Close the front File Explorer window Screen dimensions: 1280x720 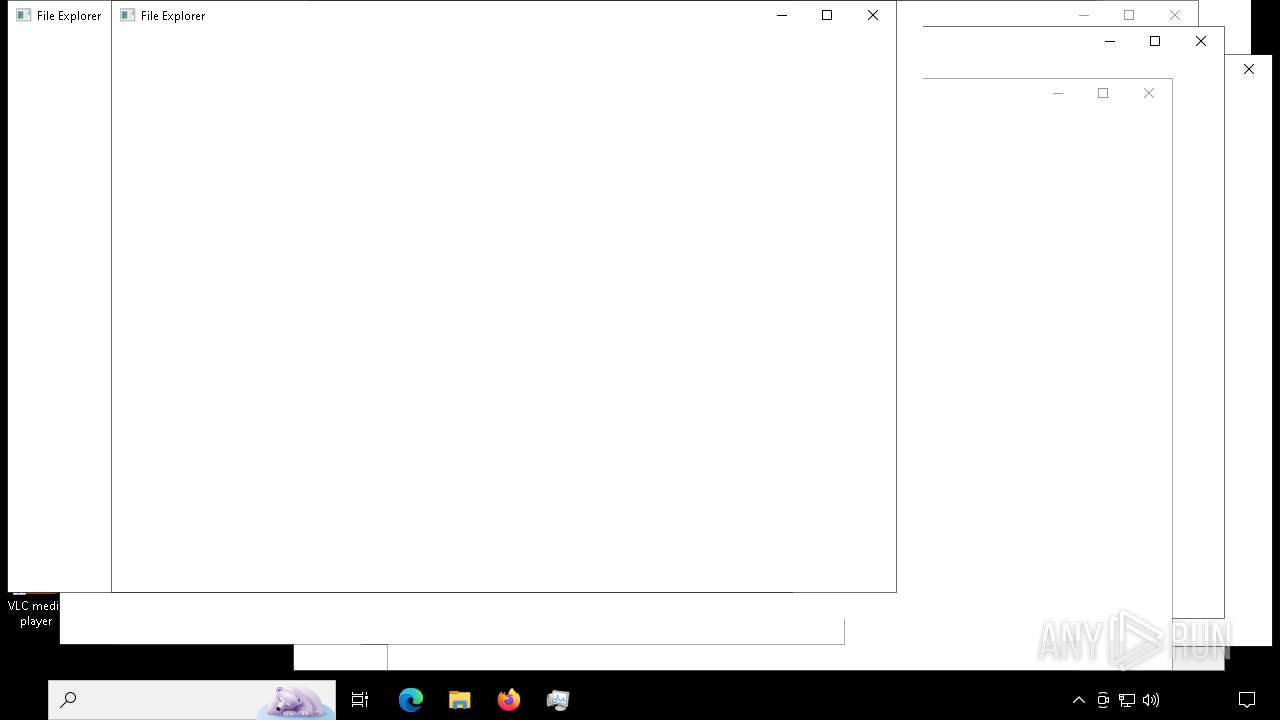[873, 15]
